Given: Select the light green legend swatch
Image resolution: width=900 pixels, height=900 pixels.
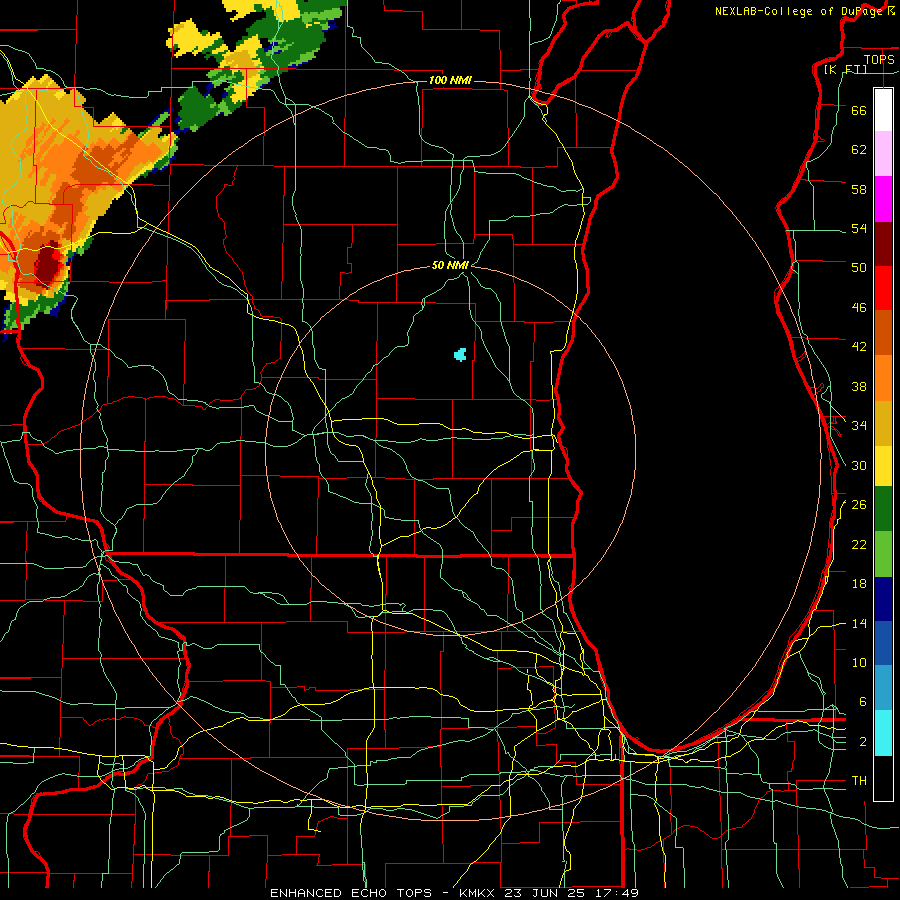Looking at the screenshot, I should pos(883,554).
